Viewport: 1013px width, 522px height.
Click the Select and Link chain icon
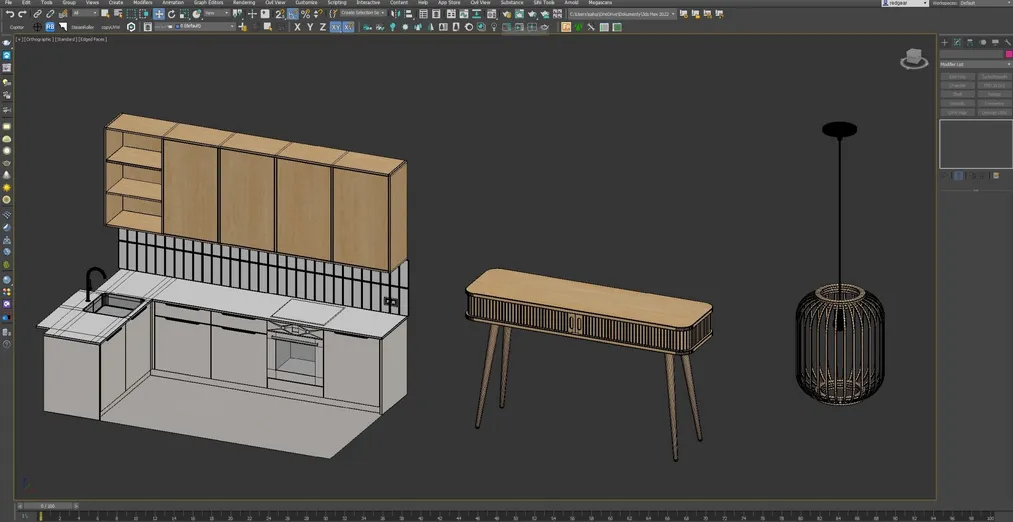pyautogui.click(x=38, y=14)
